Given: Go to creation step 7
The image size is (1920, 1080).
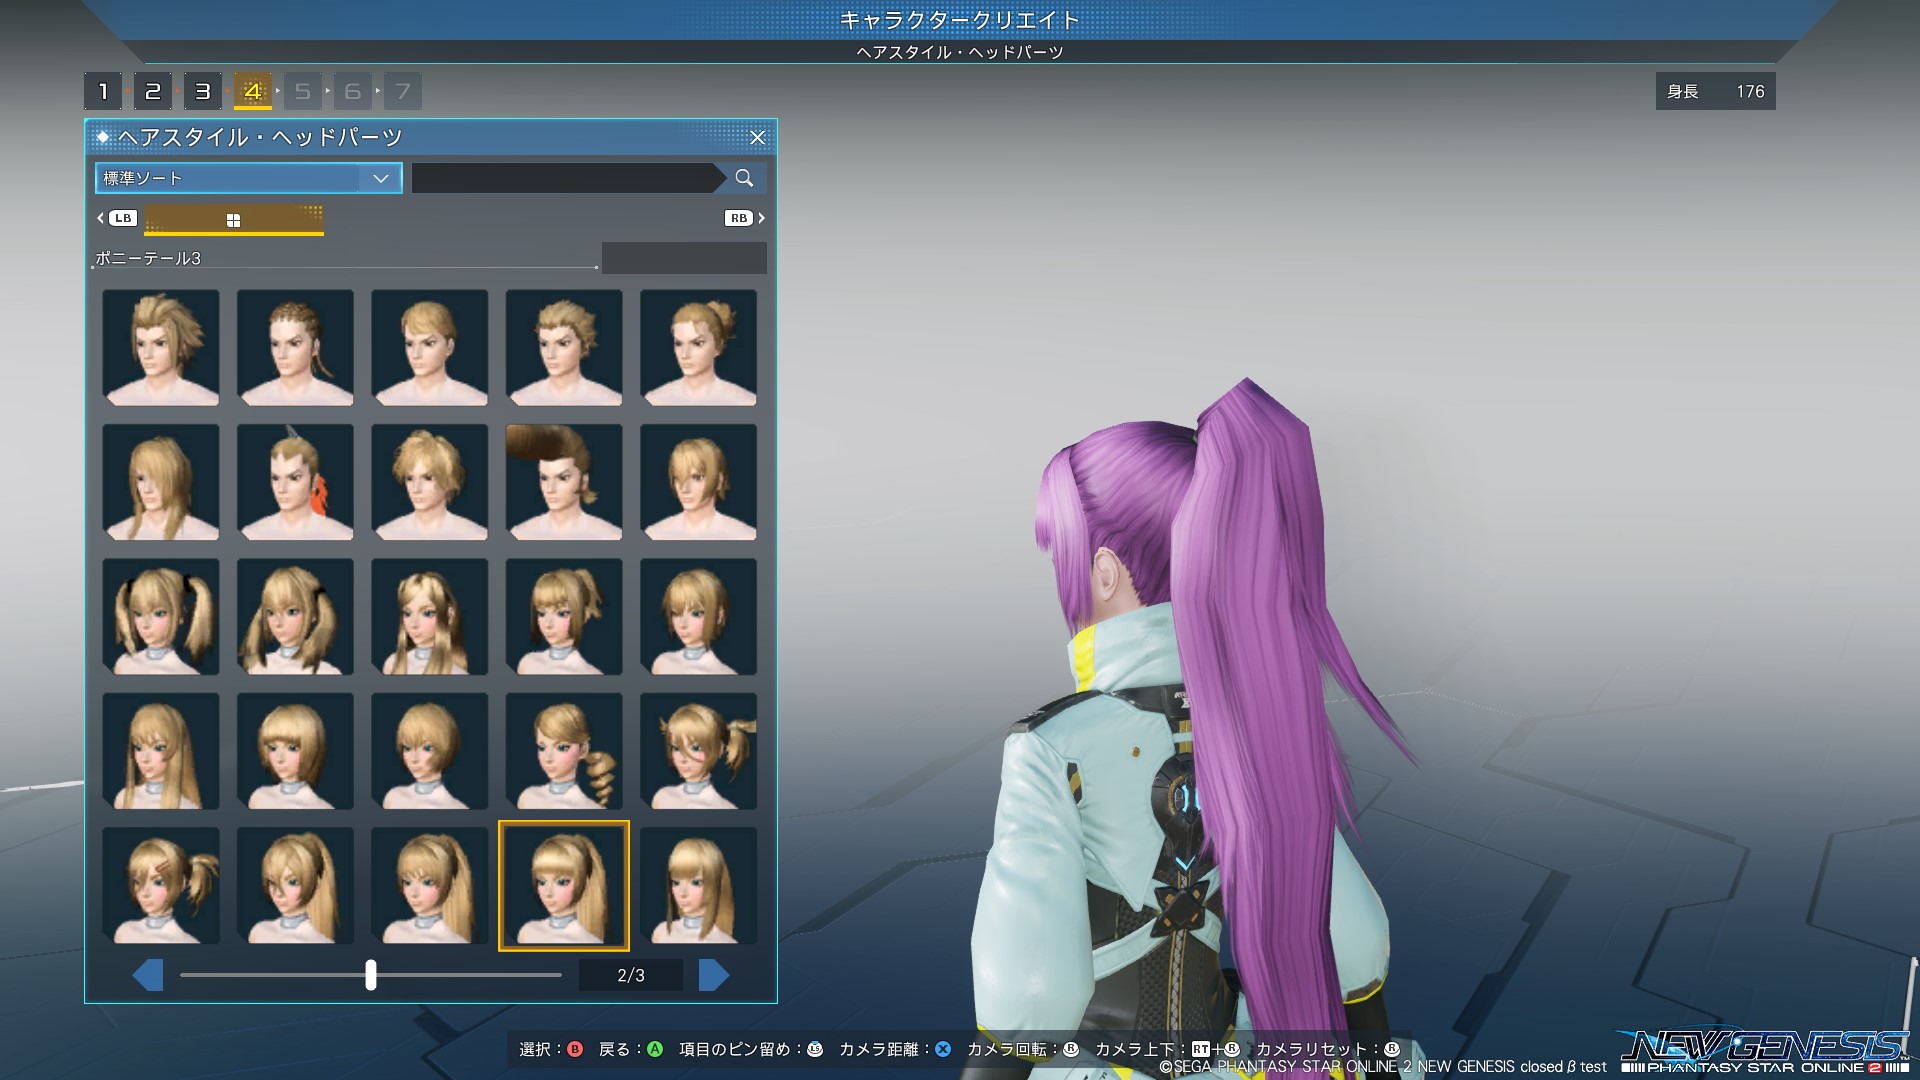Looking at the screenshot, I should pos(403,91).
